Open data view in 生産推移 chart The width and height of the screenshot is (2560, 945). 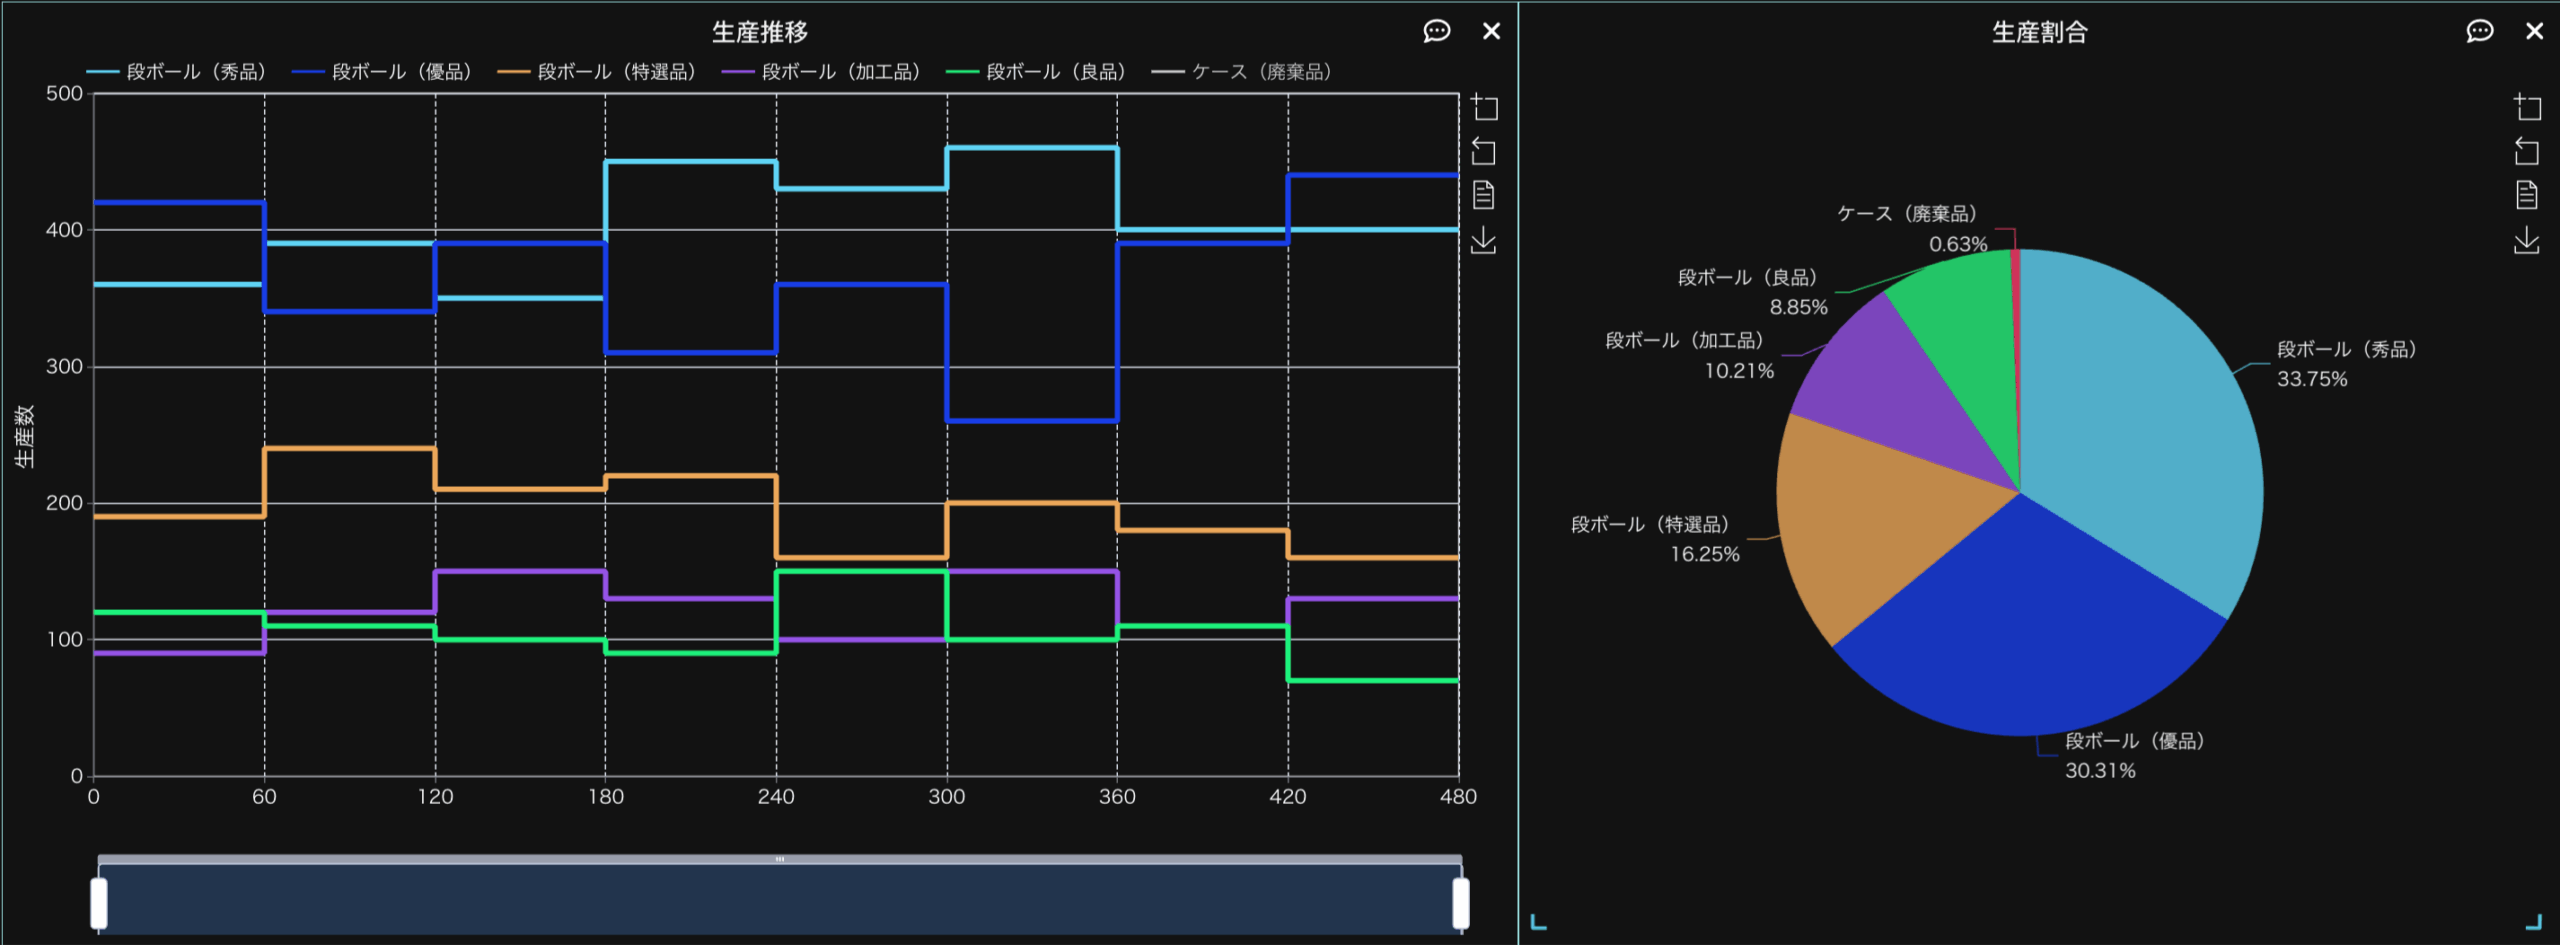point(1484,195)
